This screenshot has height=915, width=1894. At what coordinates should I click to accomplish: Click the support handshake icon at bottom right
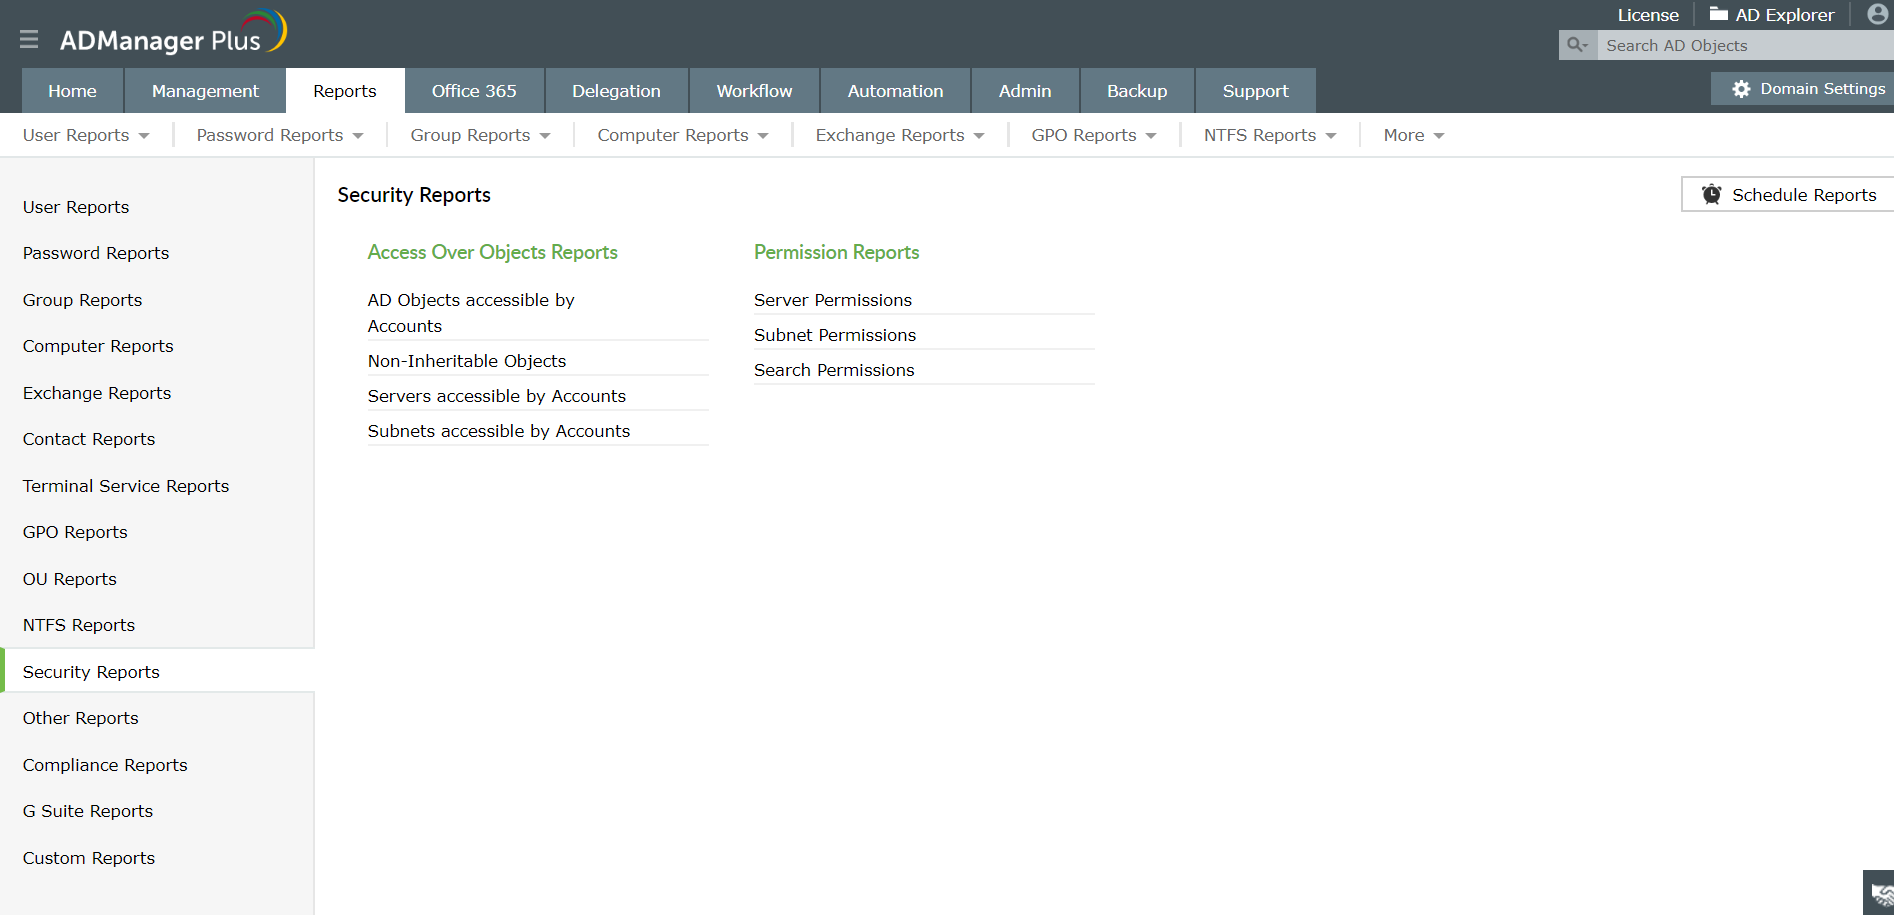coord(1879,893)
